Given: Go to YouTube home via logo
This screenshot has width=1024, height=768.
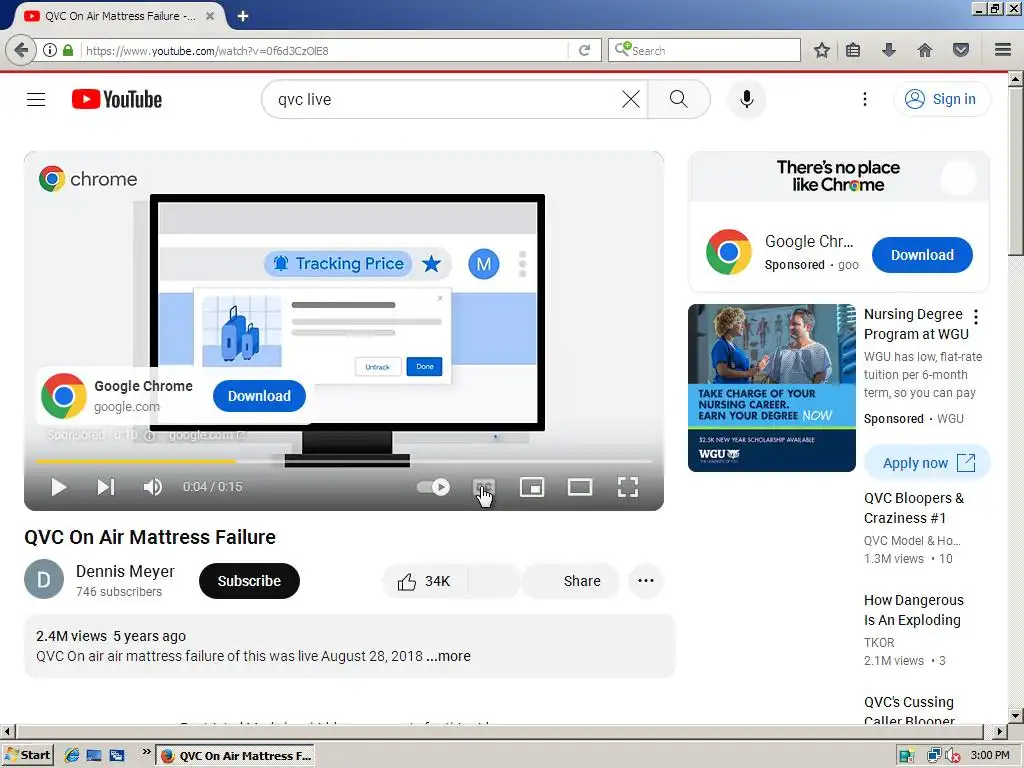Looking at the screenshot, I should tap(117, 99).
